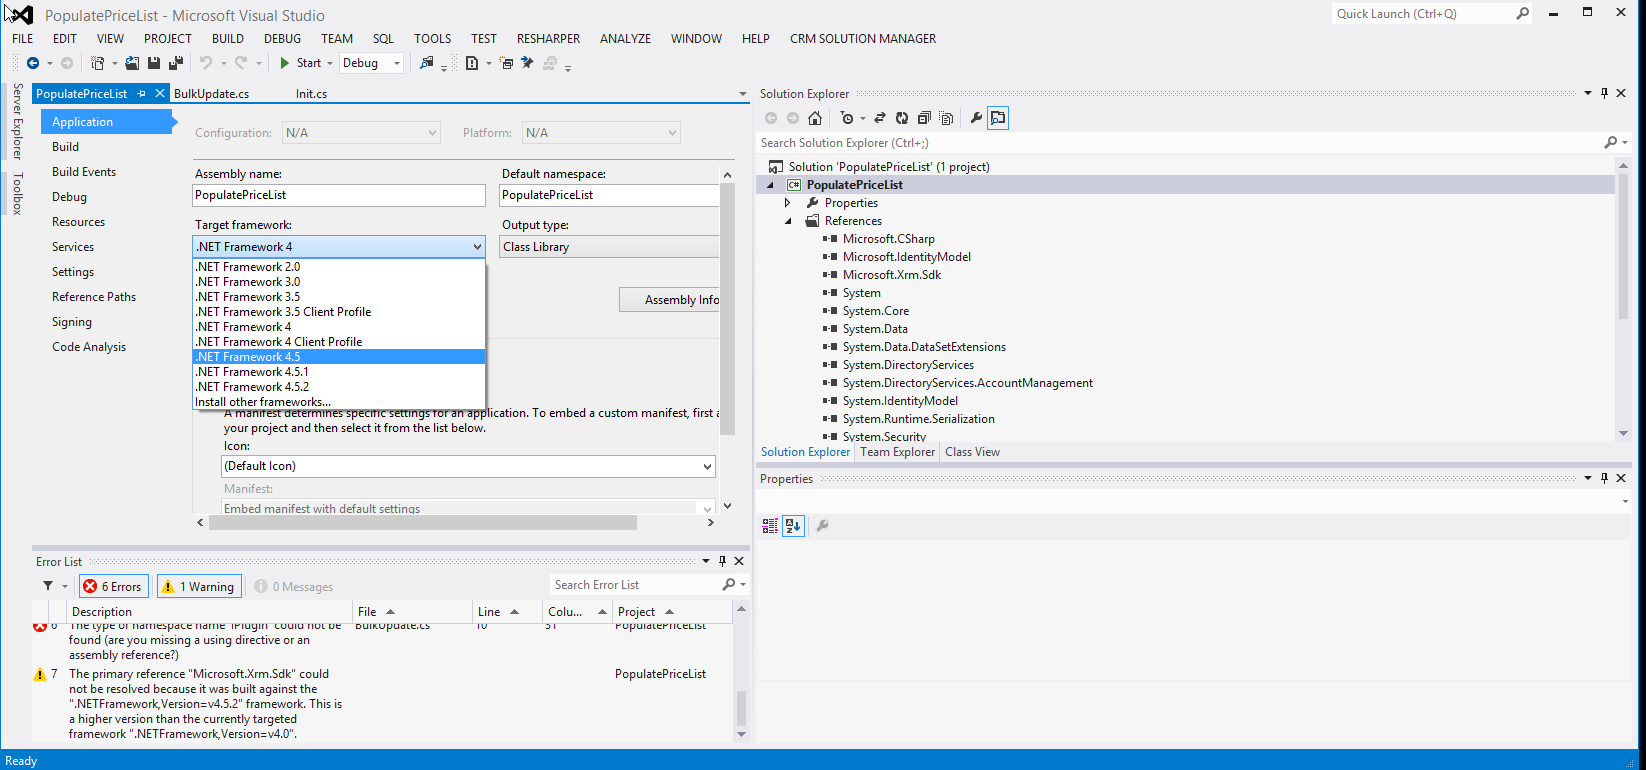Toggle the 0 Messages filter

[293, 586]
